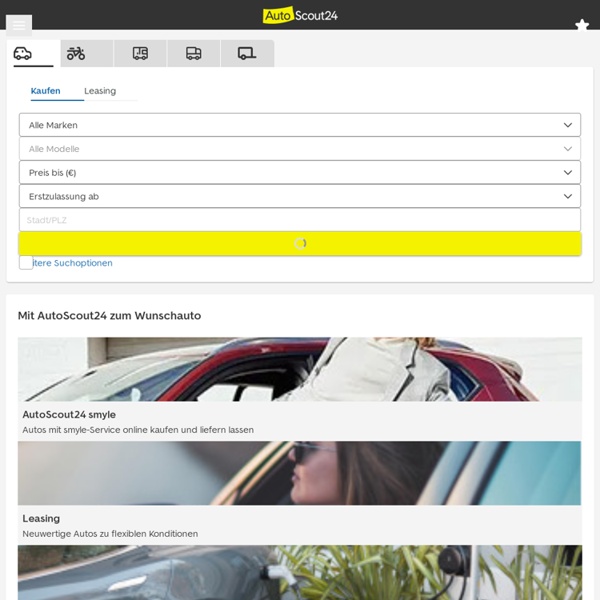Image resolution: width=600 pixels, height=600 pixels.
Task: Switch to the Leasing tab
Action: tap(100, 91)
